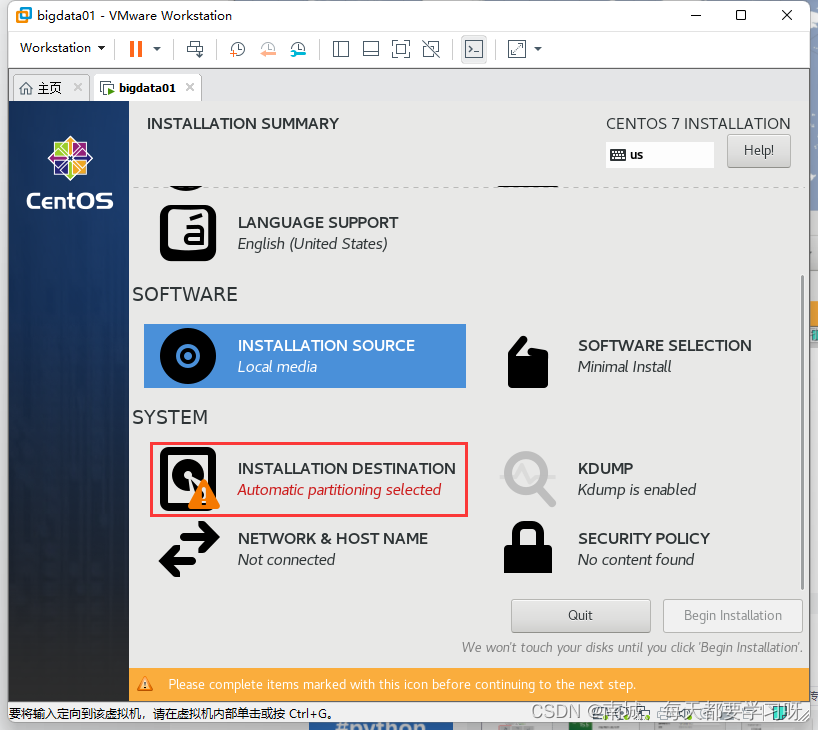Click the Help! button
818x730 pixels.
(x=759, y=151)
